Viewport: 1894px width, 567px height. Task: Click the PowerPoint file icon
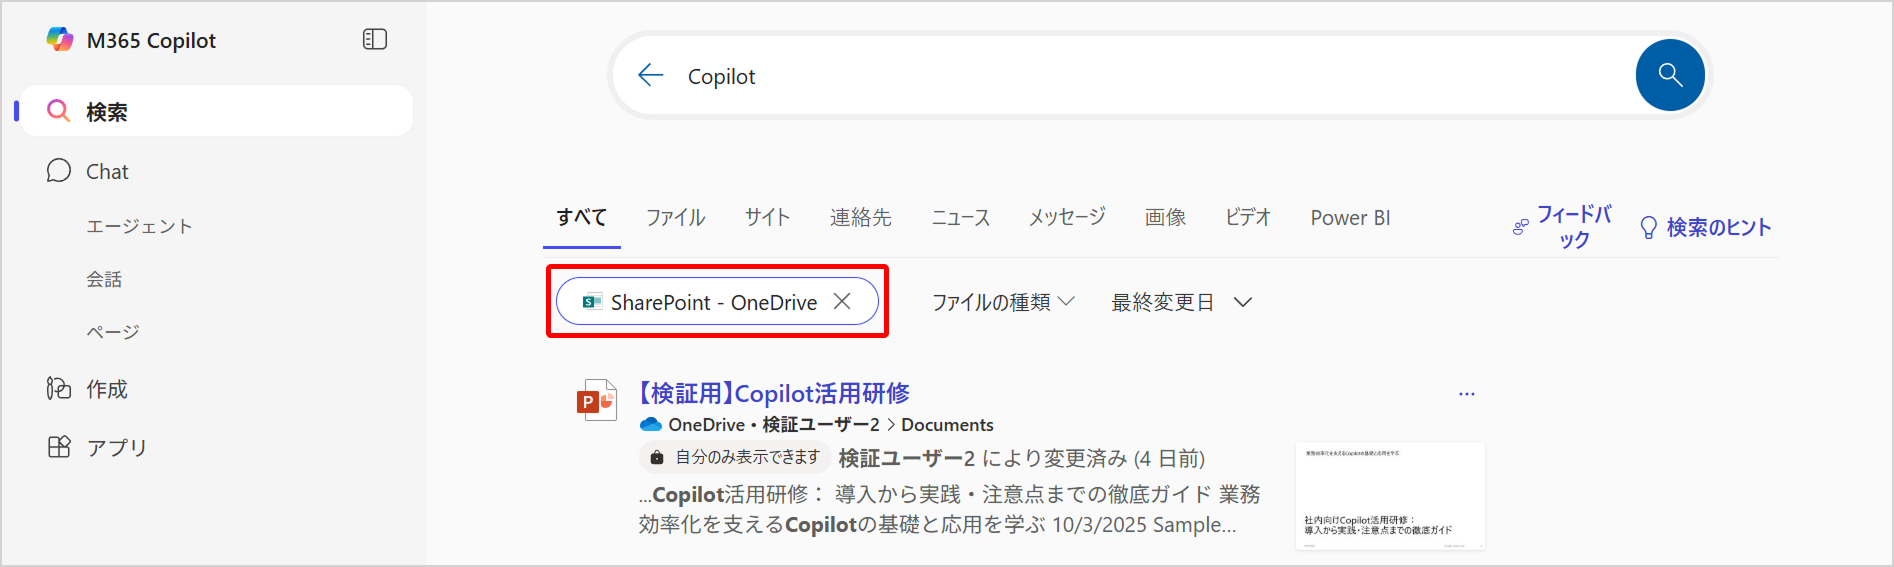pyautogui.click(x=597, y=400)
